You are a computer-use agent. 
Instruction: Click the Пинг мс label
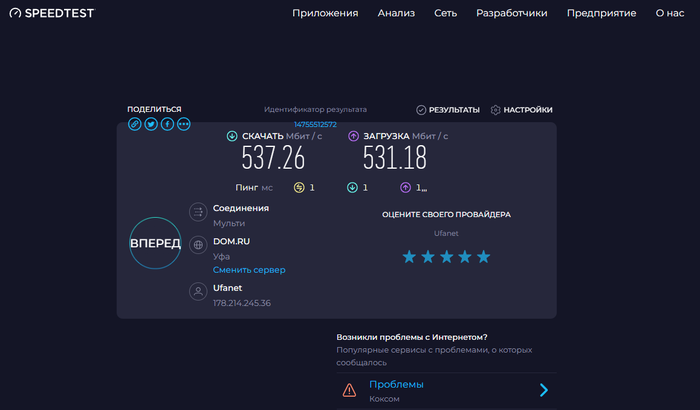254,188
